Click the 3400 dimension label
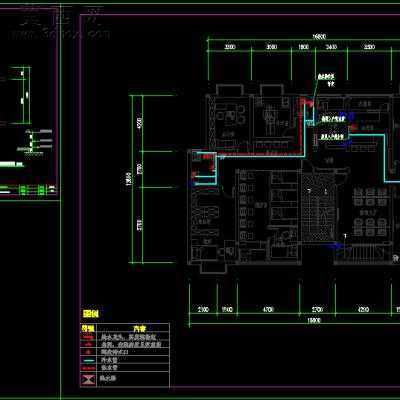This screenshot has width=400, height=400. point(331,47)
